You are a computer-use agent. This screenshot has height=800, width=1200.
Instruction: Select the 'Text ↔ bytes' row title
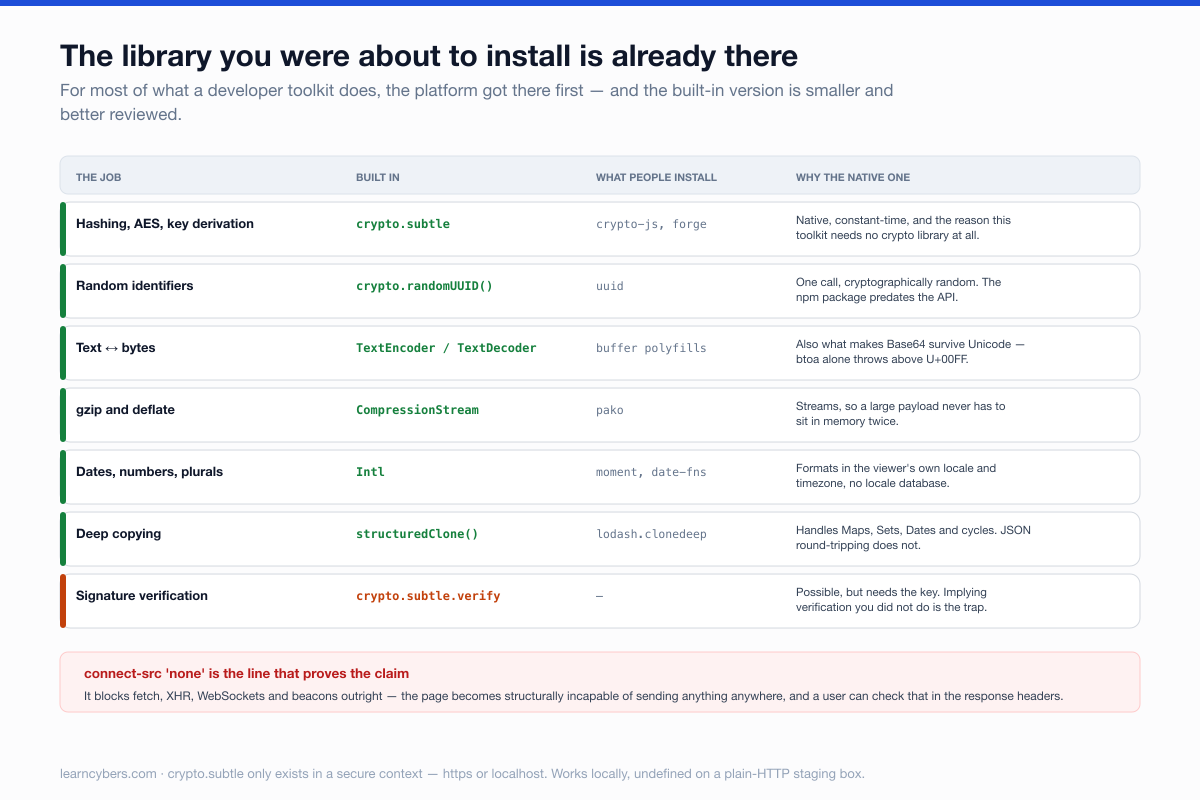click(x=116, y=348)
